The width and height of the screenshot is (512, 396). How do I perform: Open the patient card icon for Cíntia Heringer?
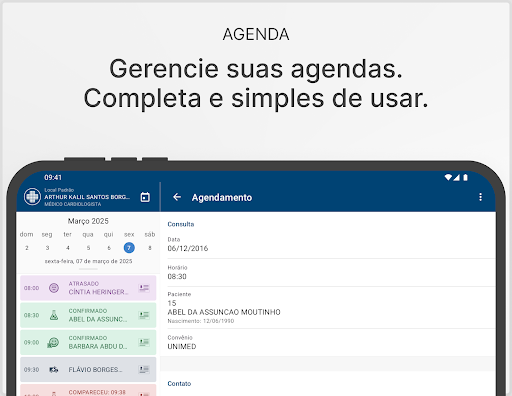tap(144, 288)
